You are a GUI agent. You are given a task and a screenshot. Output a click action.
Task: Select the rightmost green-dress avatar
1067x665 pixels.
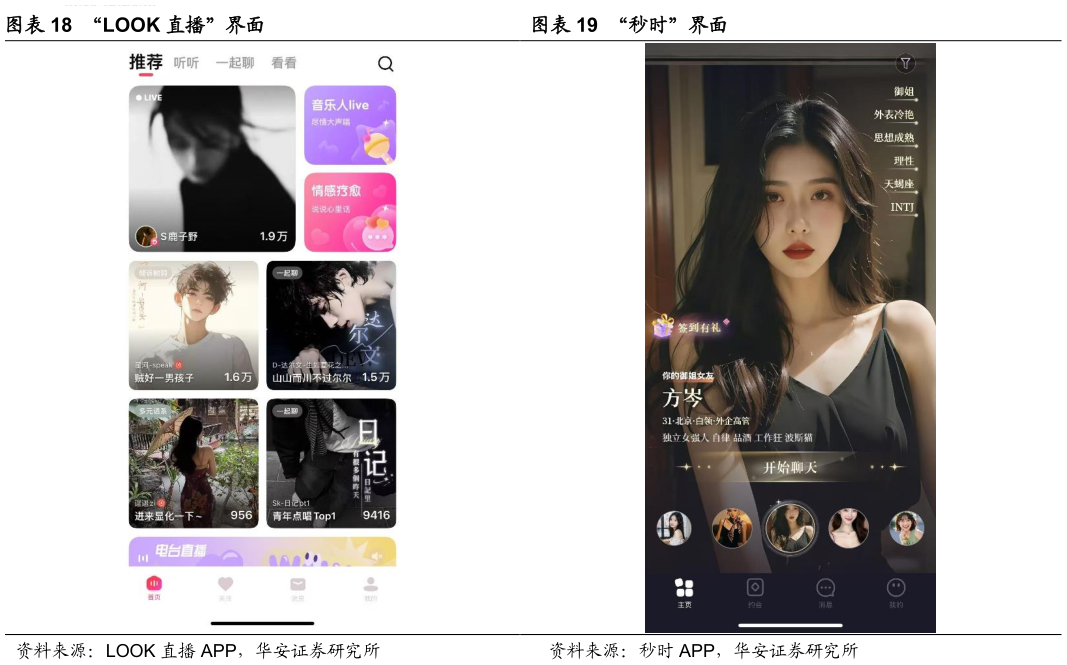tap(906, 528)
